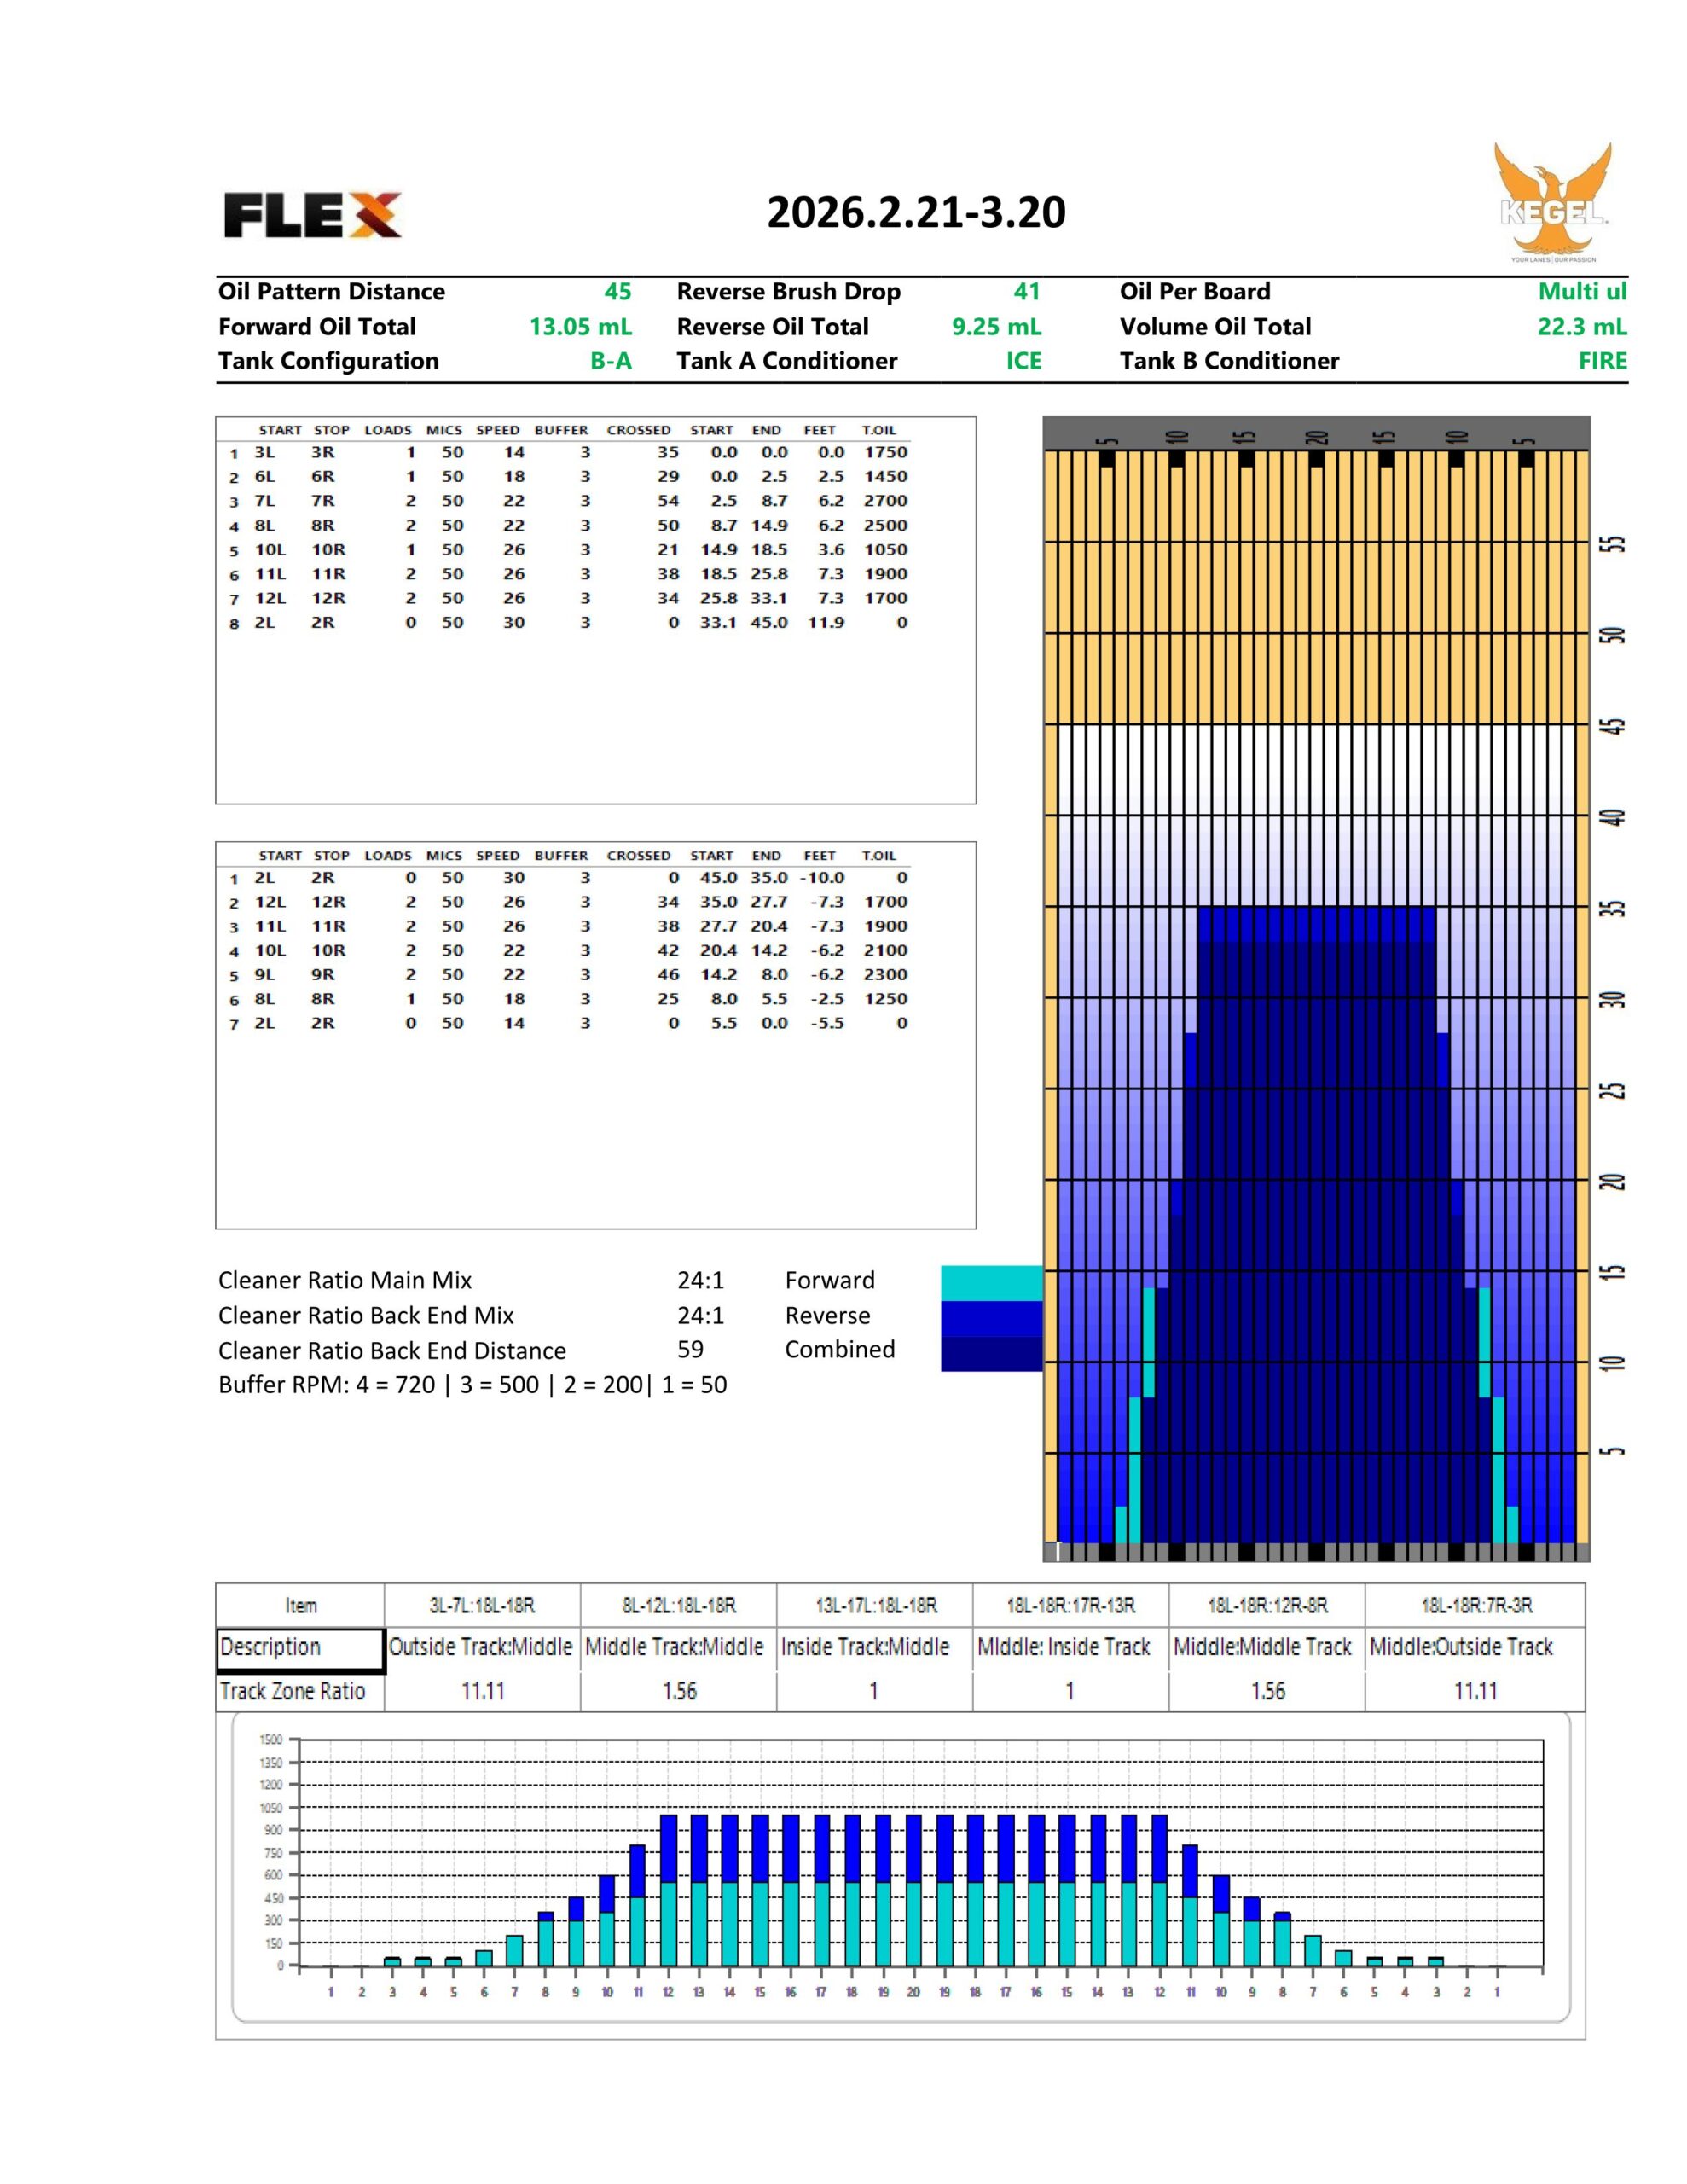The image size is (1687, 2184).
Task: Click the Inside Track:Middle description cell
Action: tap(865, 1647)
